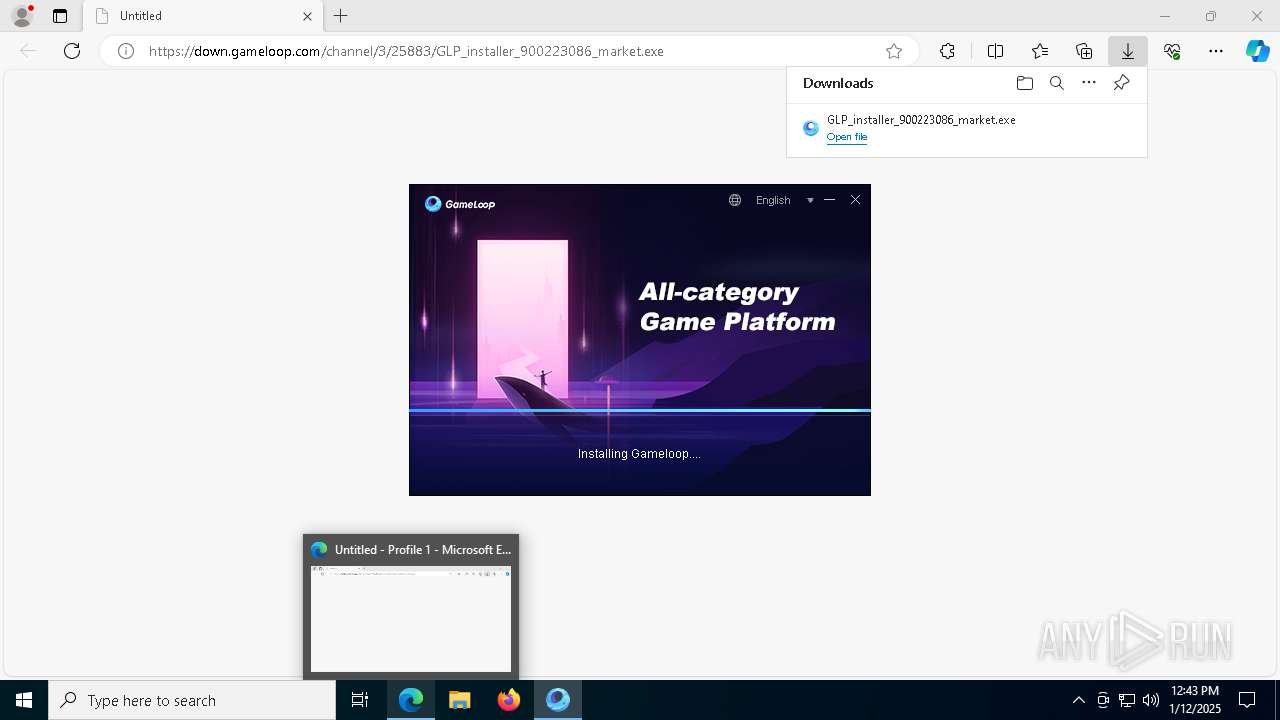Open the Edge profile avatar

(21, 16)
